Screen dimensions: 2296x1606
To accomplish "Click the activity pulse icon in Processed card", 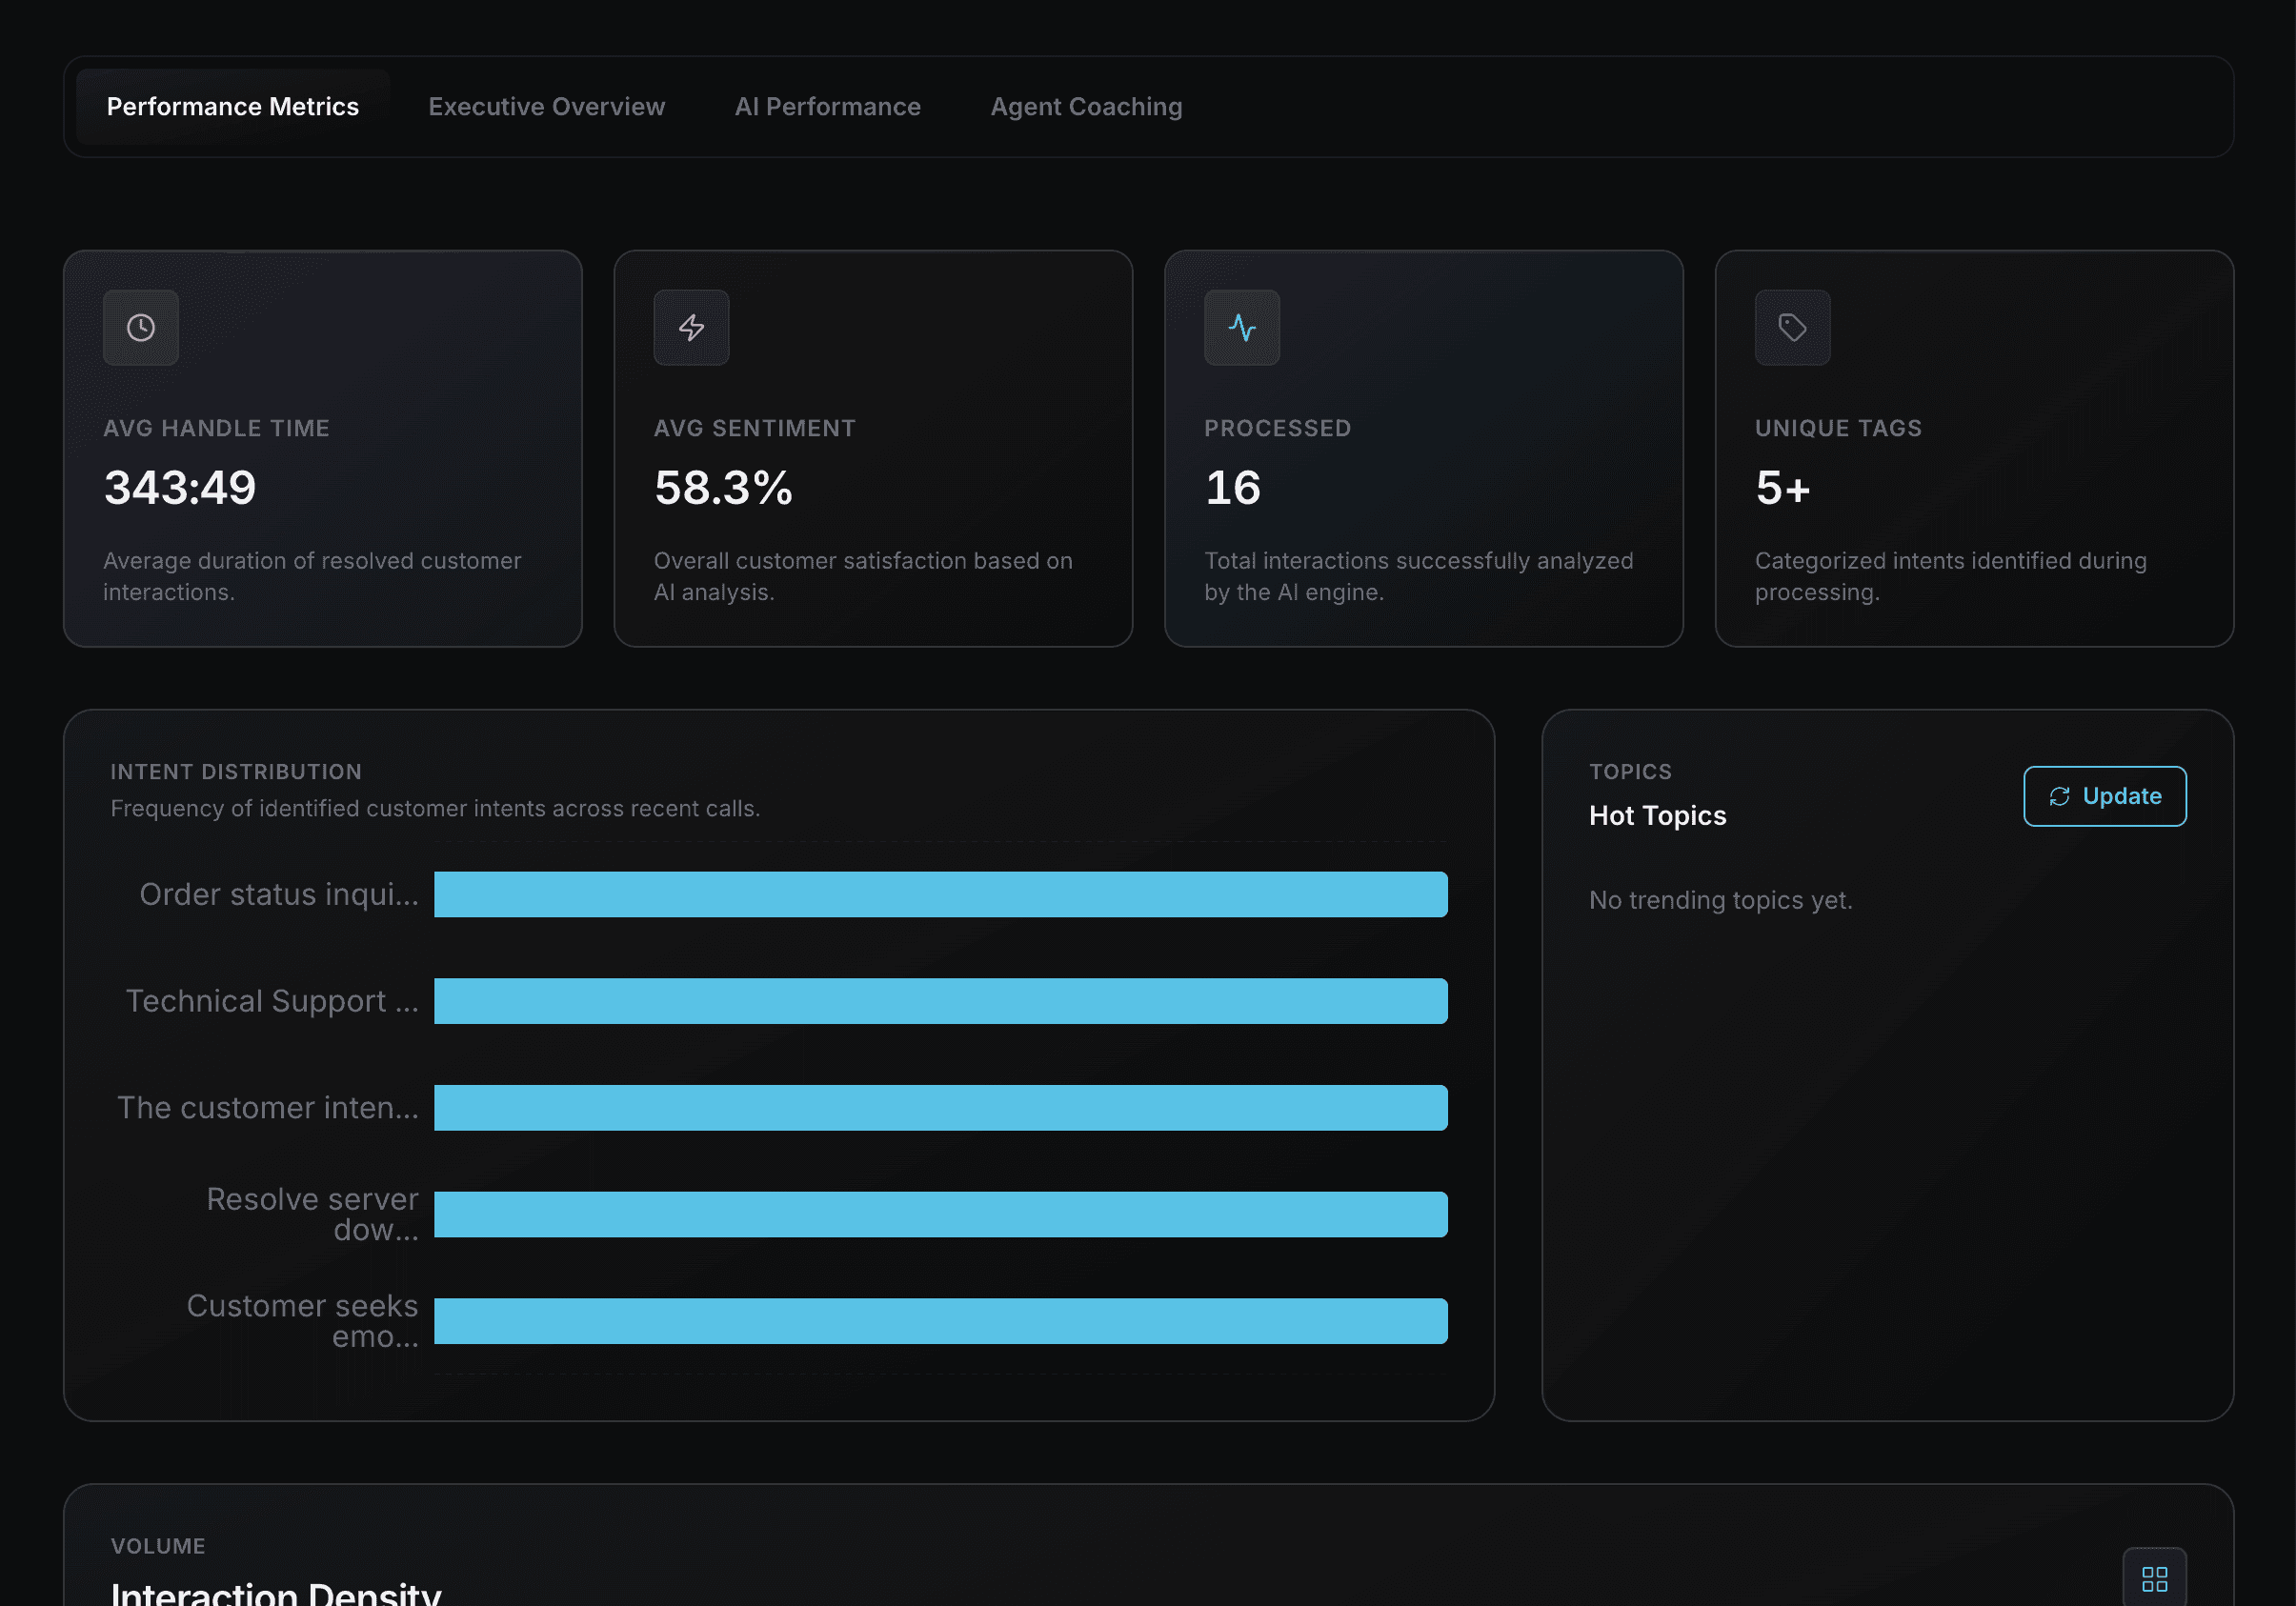I will 1242,328.
